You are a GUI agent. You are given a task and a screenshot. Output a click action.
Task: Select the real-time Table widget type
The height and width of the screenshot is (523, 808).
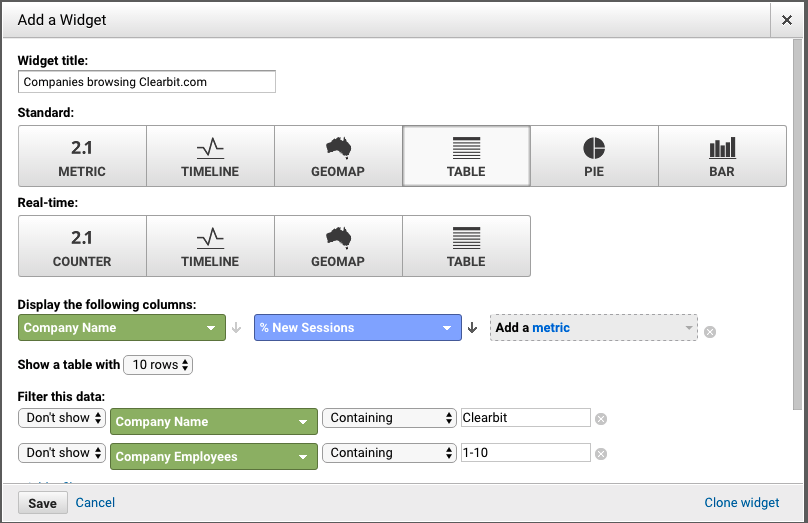[466, 246]
